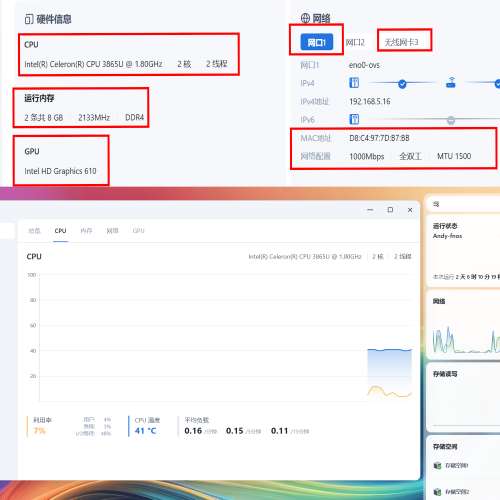This screenshot has width=500, height=500.
Task: Click the MTU 1500 value
Action: click(x=454, y=156)
